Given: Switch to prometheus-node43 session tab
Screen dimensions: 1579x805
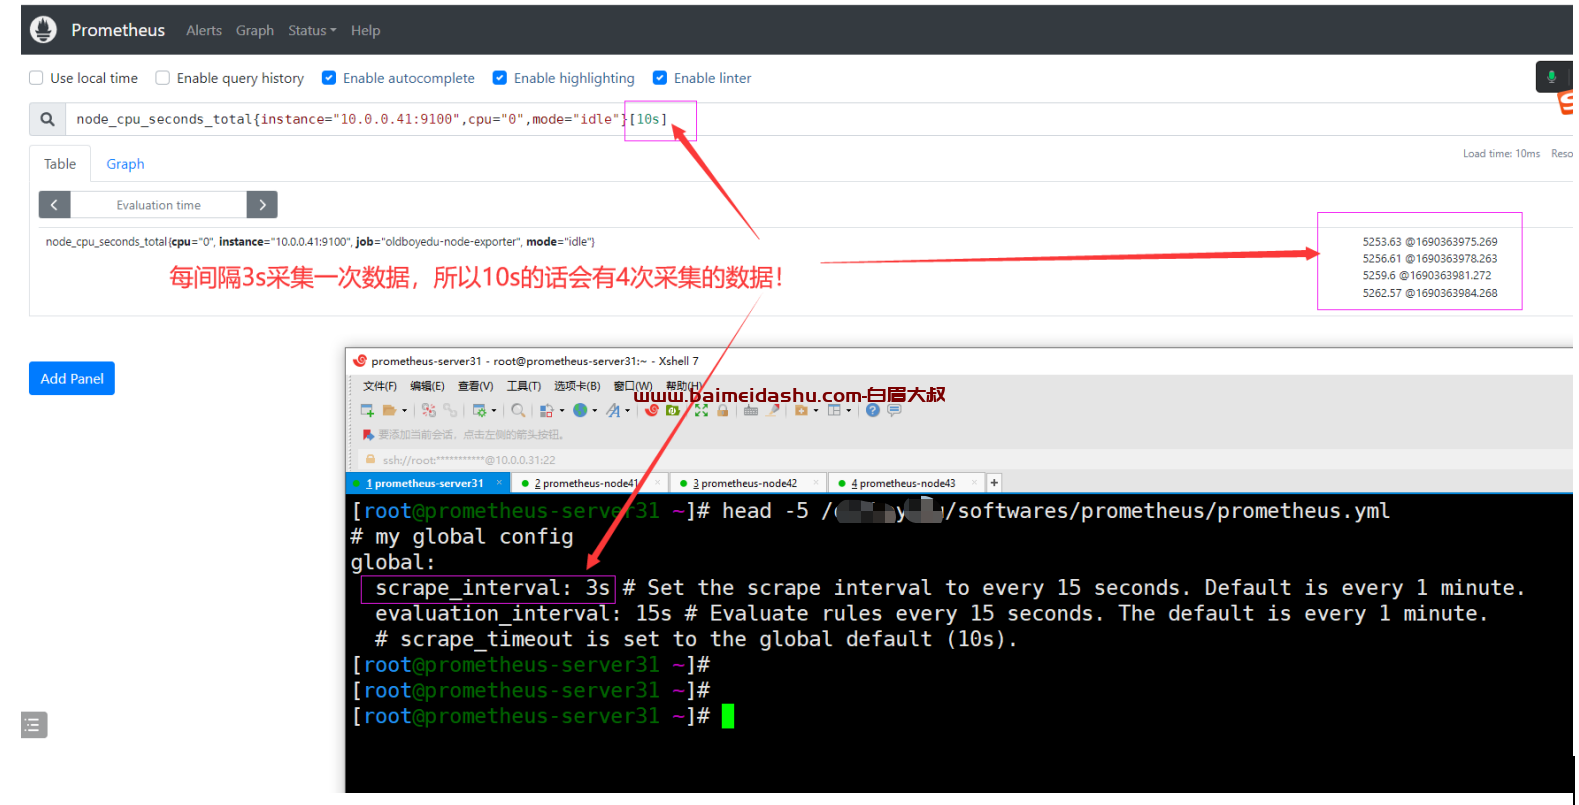Looking at the screenshot, I should point(905,483).
